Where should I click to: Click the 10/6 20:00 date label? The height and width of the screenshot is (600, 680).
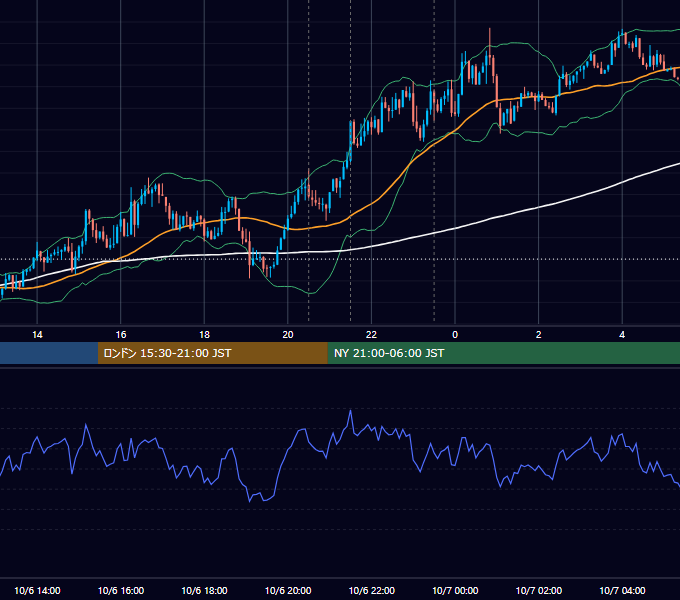(288, 590)
